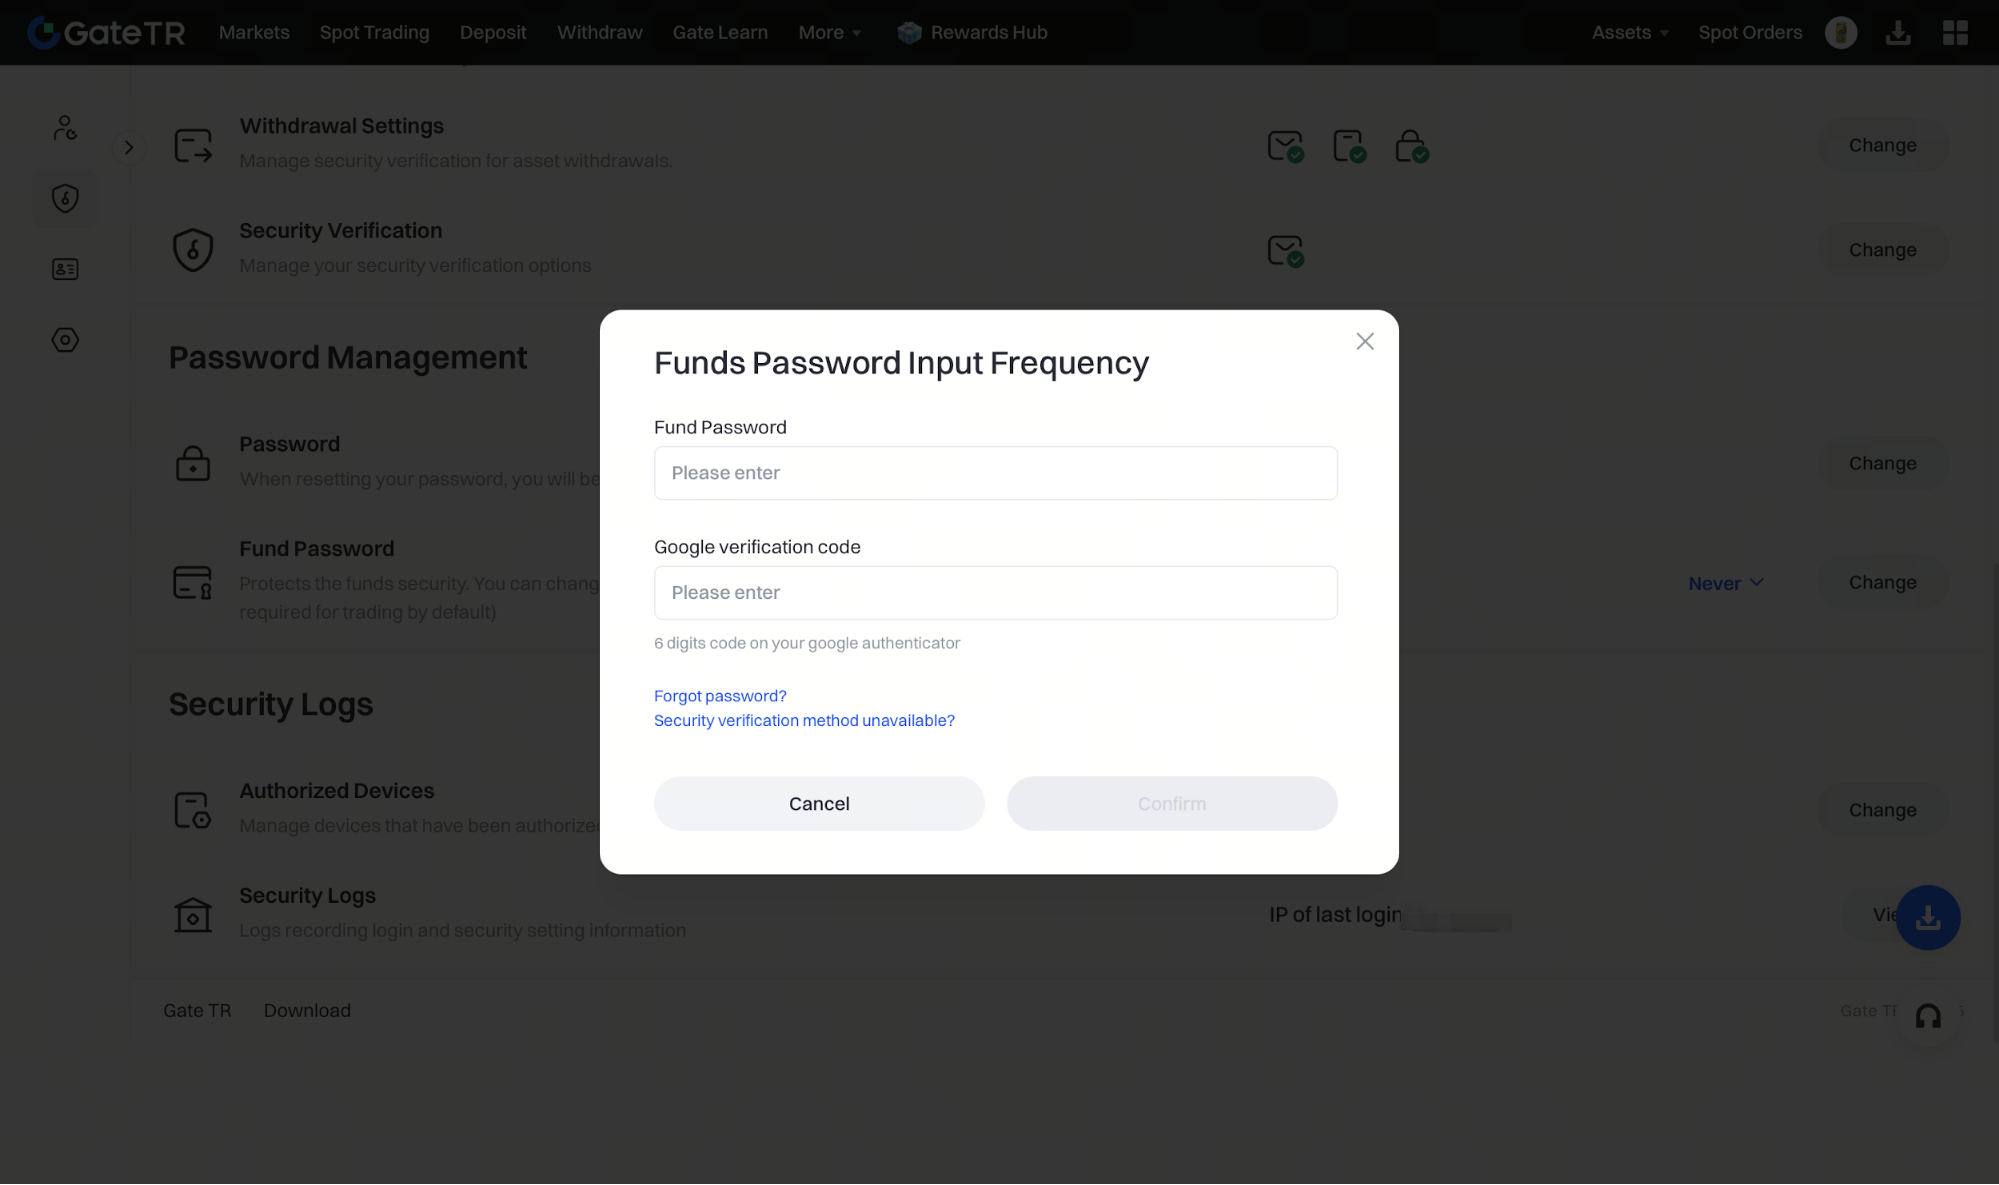Click the GateTR logo

pos(106,32)
